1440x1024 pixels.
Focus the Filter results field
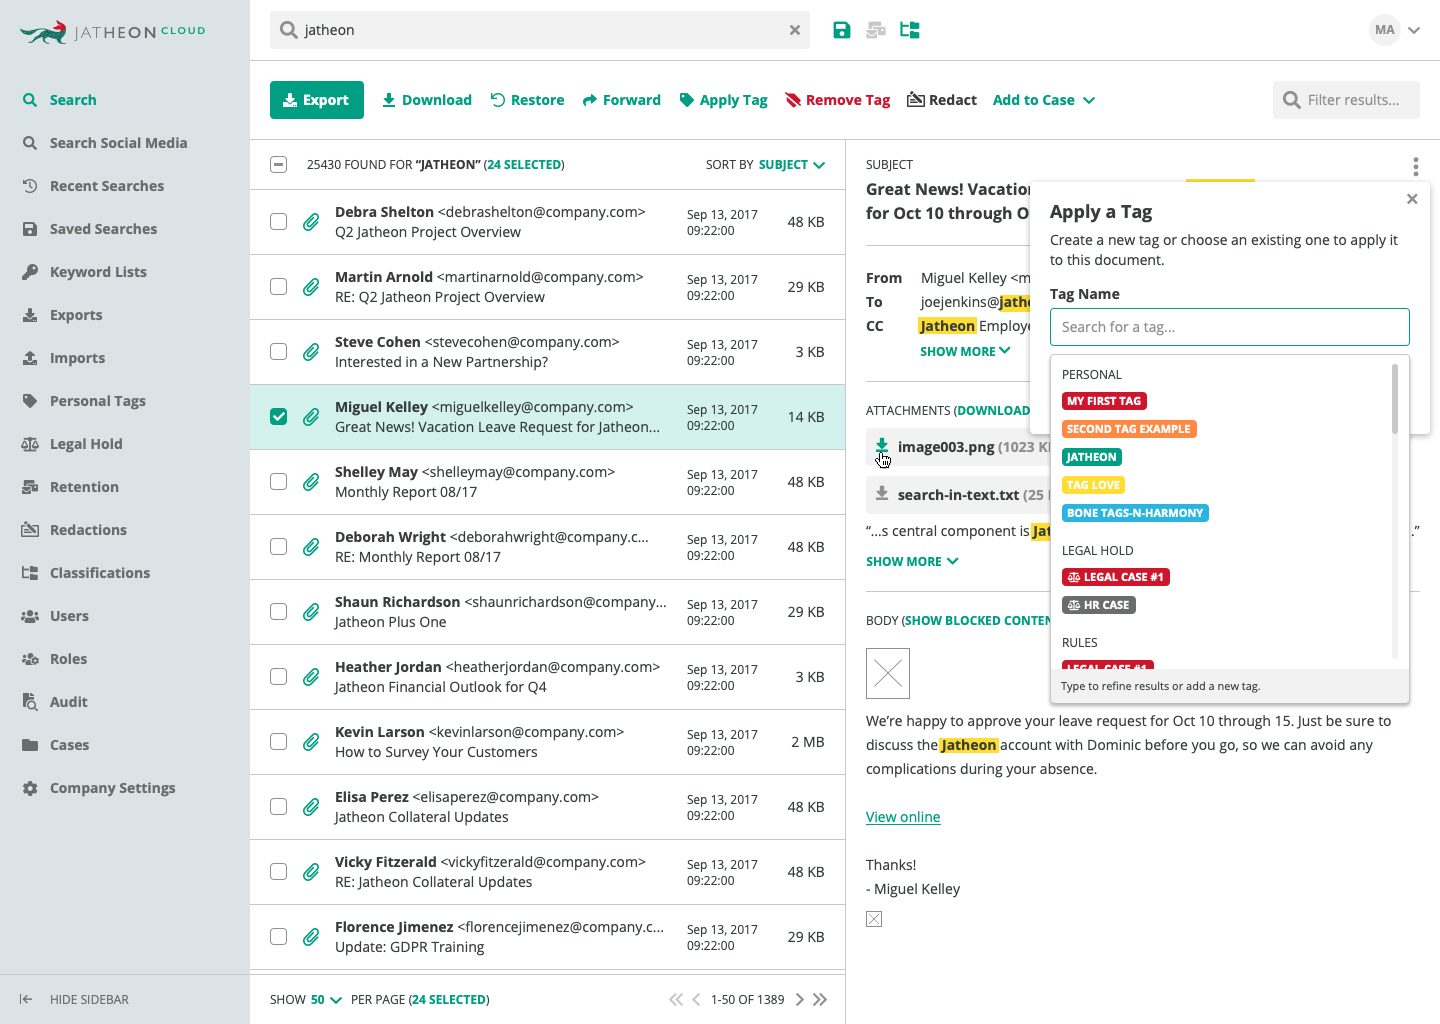(x=1346, y=100)
